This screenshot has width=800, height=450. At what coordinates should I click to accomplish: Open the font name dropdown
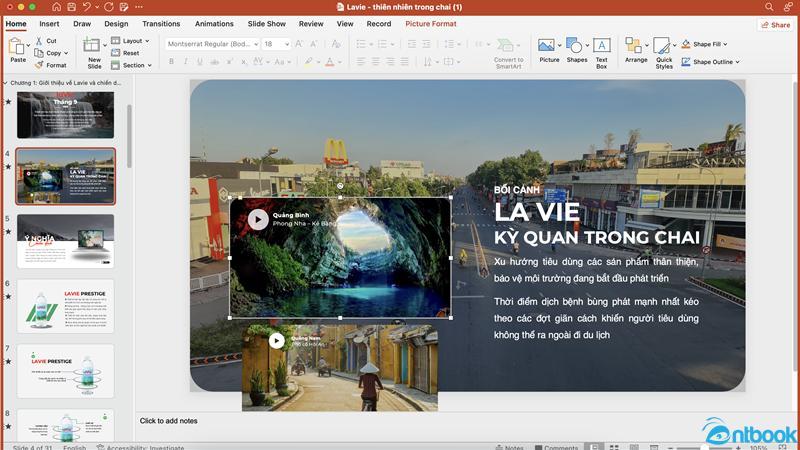pyautogui.click(x=256, y=44)
